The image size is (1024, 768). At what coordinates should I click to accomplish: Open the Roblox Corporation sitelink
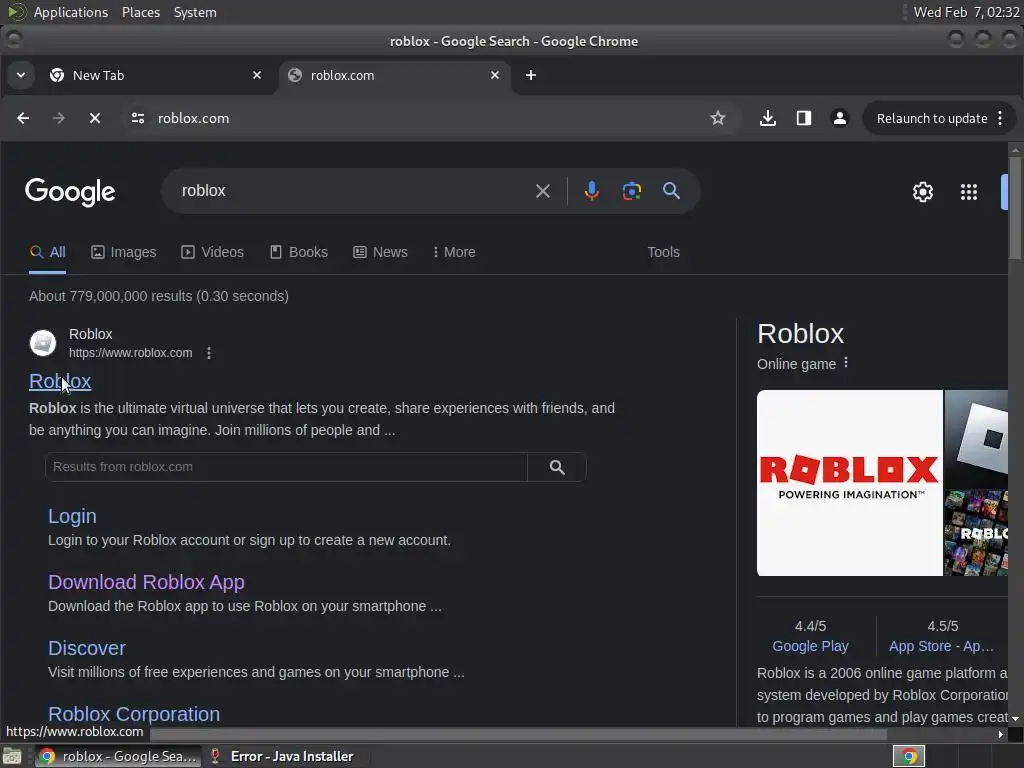pyautogui.click(x=134, y=714)
